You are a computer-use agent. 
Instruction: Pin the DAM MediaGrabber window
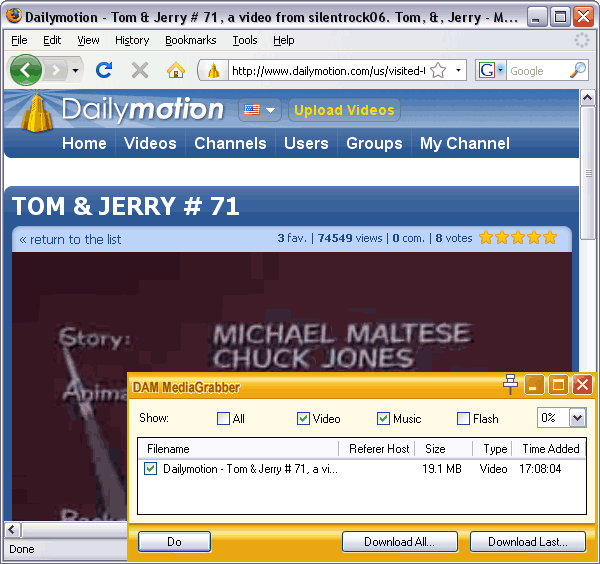pyautogui.click(x=510, y=384)
